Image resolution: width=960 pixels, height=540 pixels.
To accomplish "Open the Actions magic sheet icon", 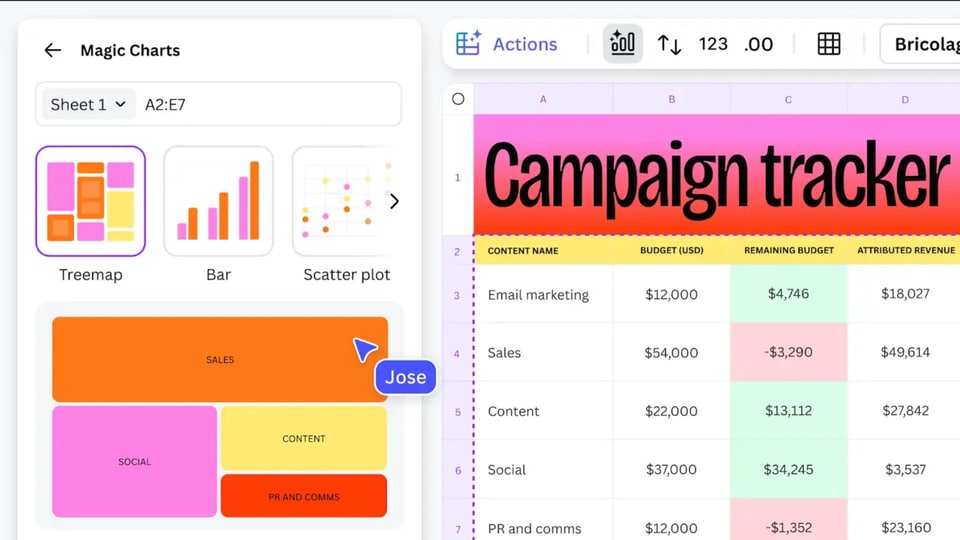I will click(468, 43).
